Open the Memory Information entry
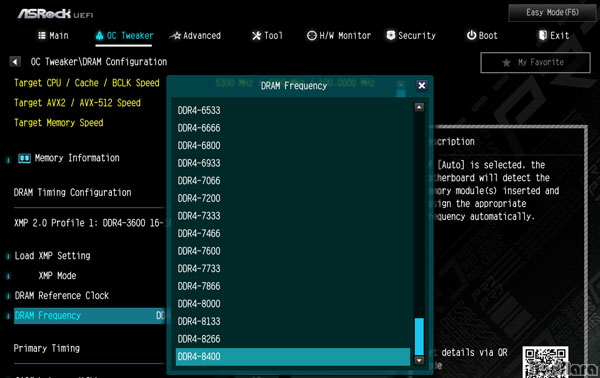Screen dimensions: 600x378 [x=69, y=158]
